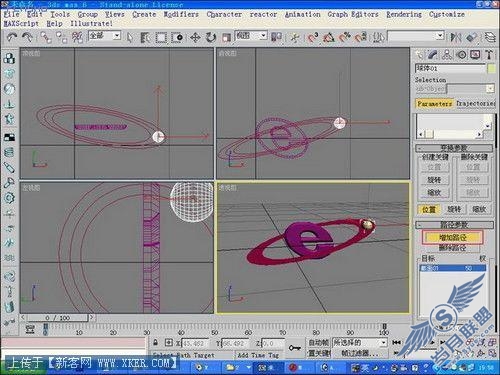This screenshot has height=375, width=500.
Task: Choose the Bind to Space Warp tool
Action: click(x=78, y=37)
